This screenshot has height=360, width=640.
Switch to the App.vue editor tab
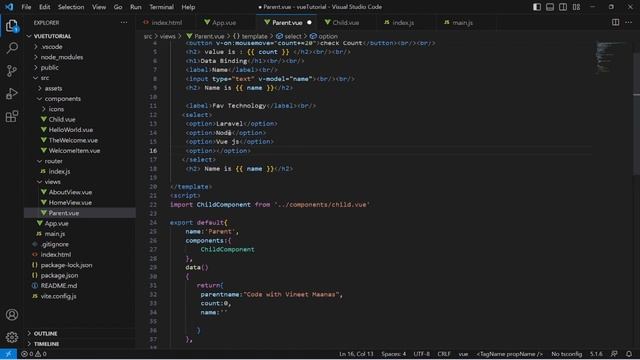(223, 22)
